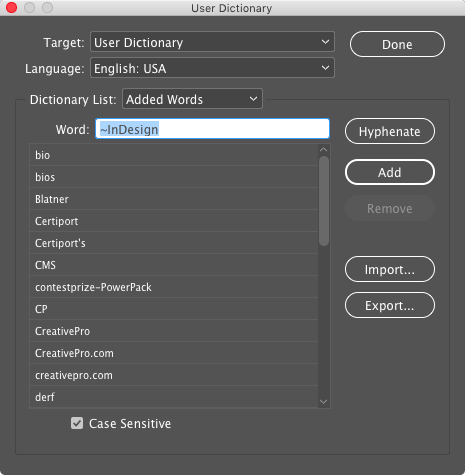Click the Import... button
This screenshot has height=475, width=465.
(390, 269)
